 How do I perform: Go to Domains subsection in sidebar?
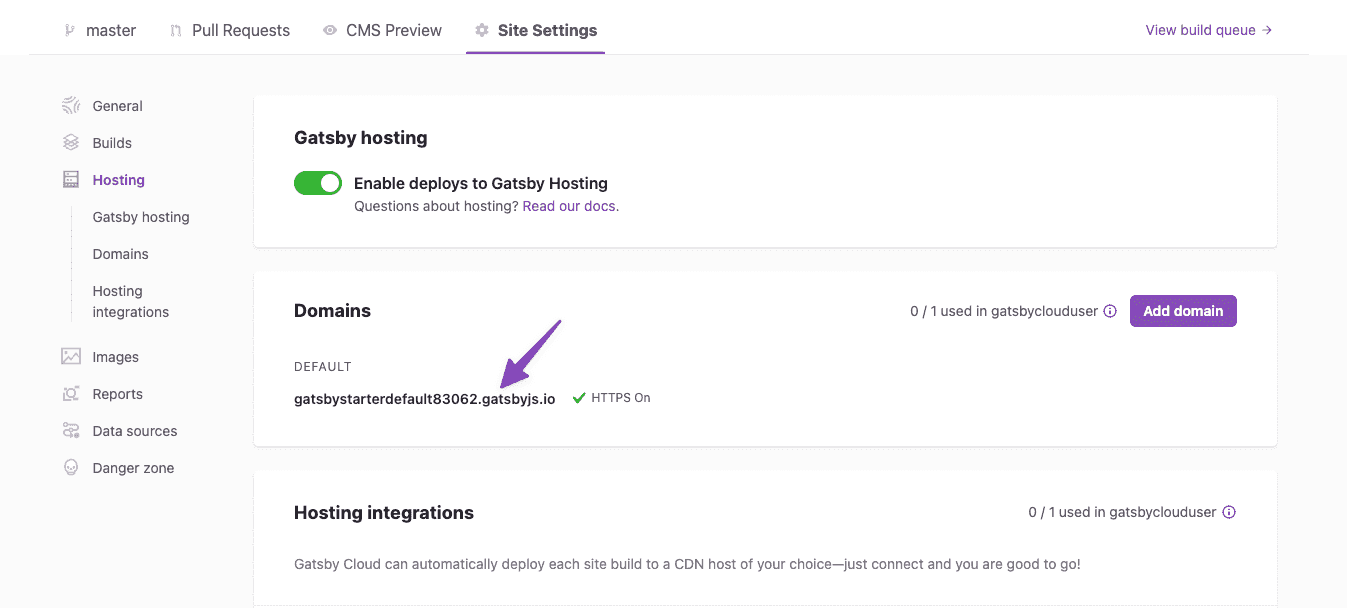[x=120, y=254]
